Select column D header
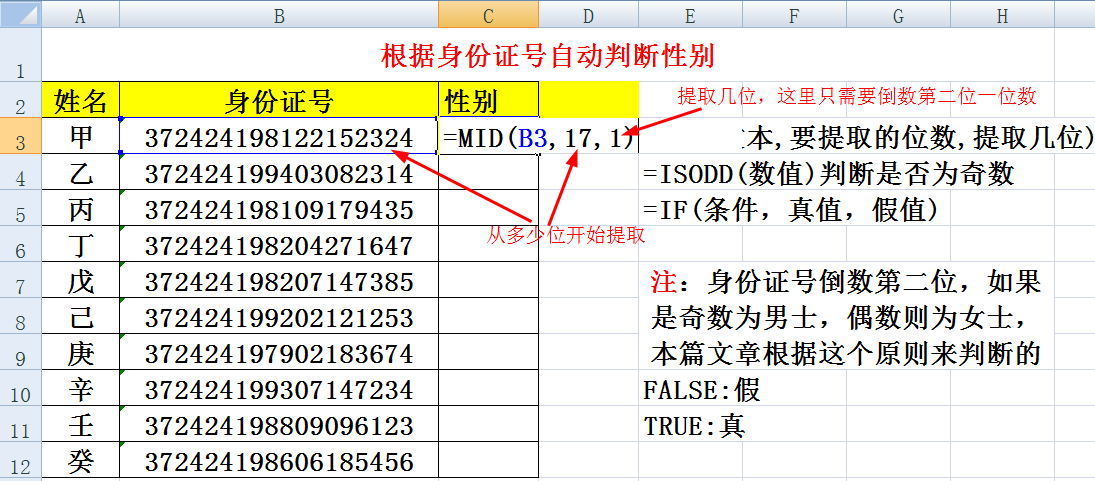Viewport: 1095px width, 481px height. click(588, 15)
